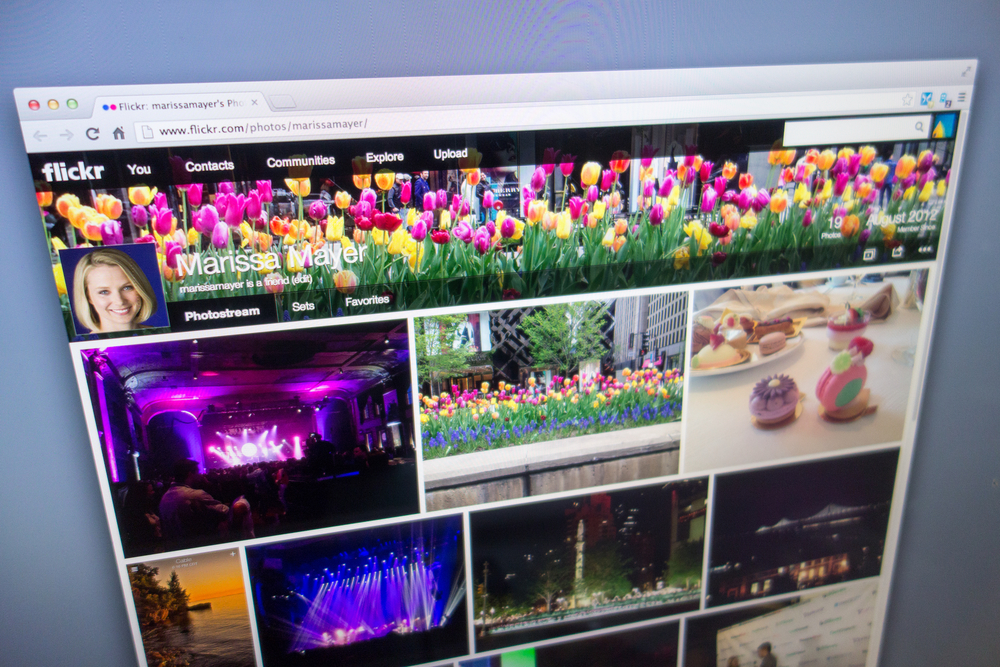
Task: Open the Contacts menu
Action: [209, 165]
